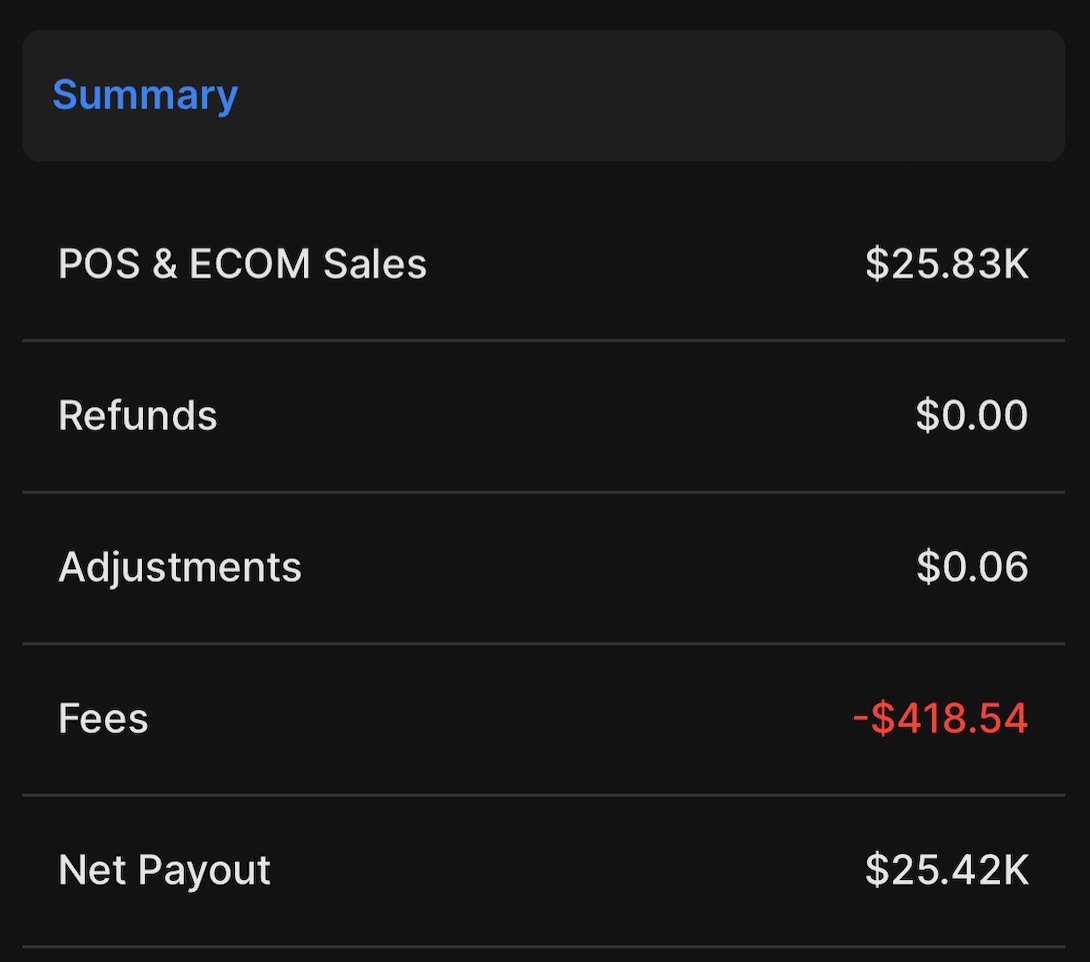Select the Fees label
1090x962 pixels.
pos(103,718)
